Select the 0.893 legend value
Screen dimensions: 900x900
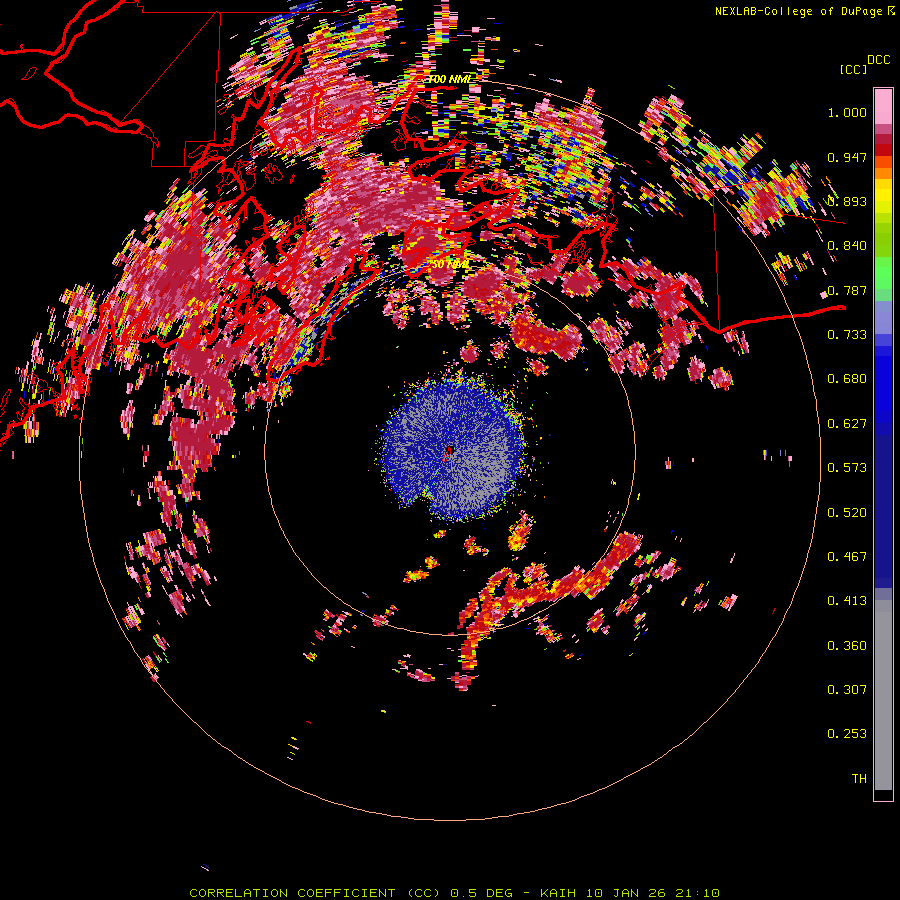tap(847, 201)
